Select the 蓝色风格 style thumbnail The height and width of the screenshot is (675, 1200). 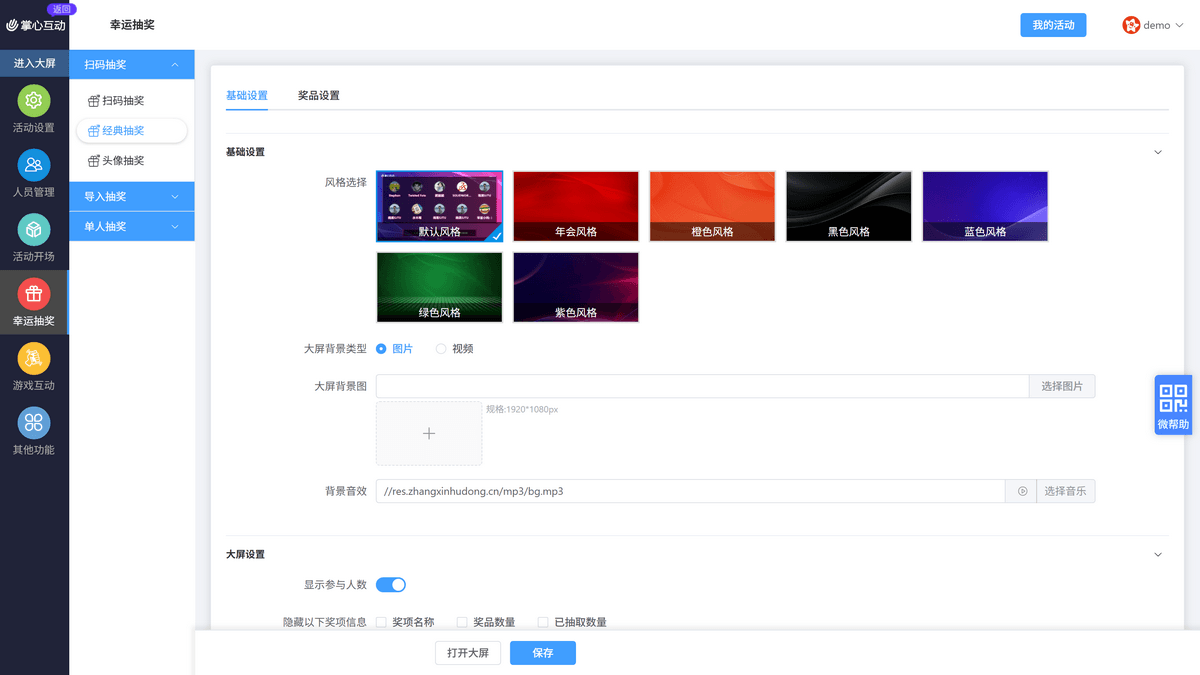click(985, 206)
